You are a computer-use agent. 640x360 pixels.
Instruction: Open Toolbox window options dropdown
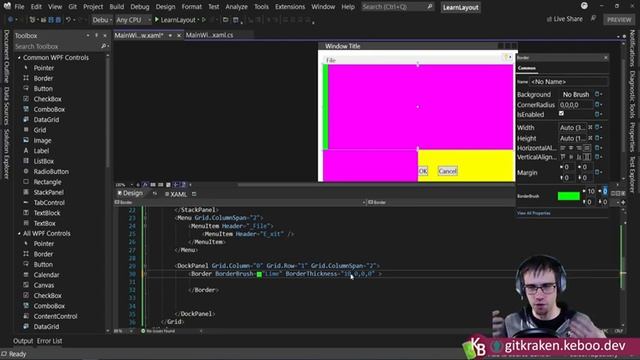coord(88,36)
